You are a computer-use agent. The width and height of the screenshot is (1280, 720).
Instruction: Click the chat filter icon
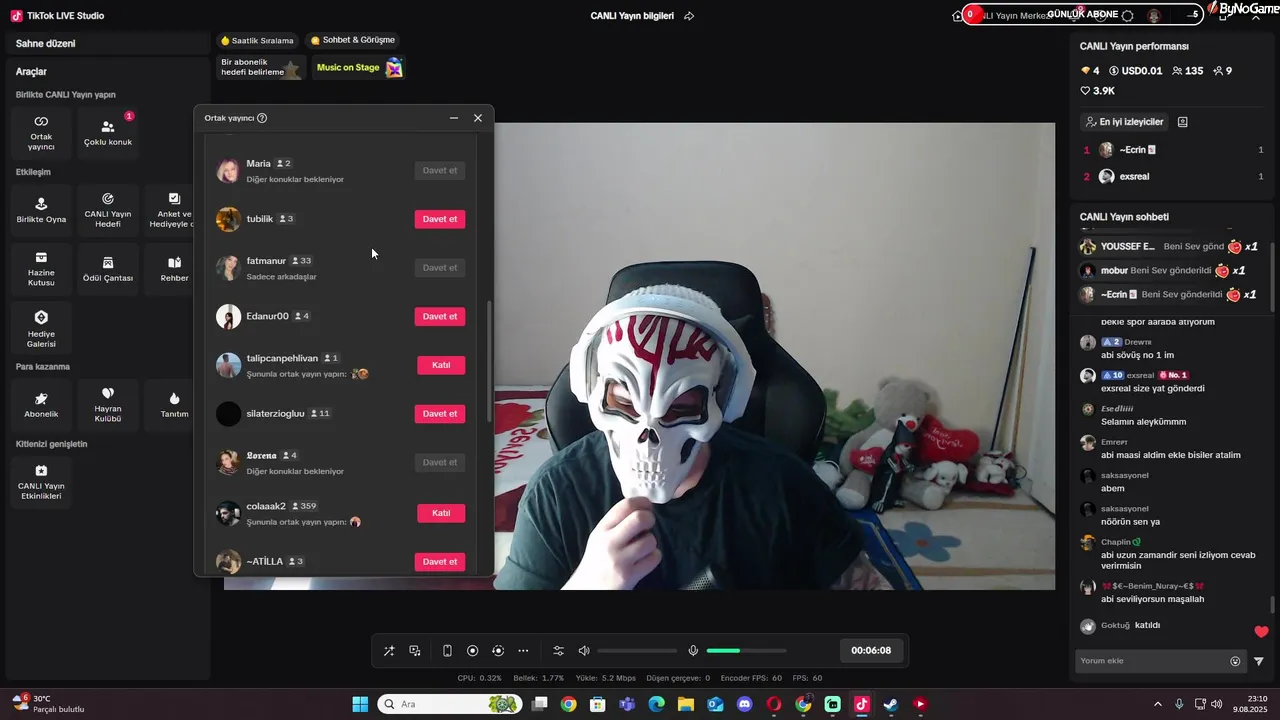(x=1259, y=661)
